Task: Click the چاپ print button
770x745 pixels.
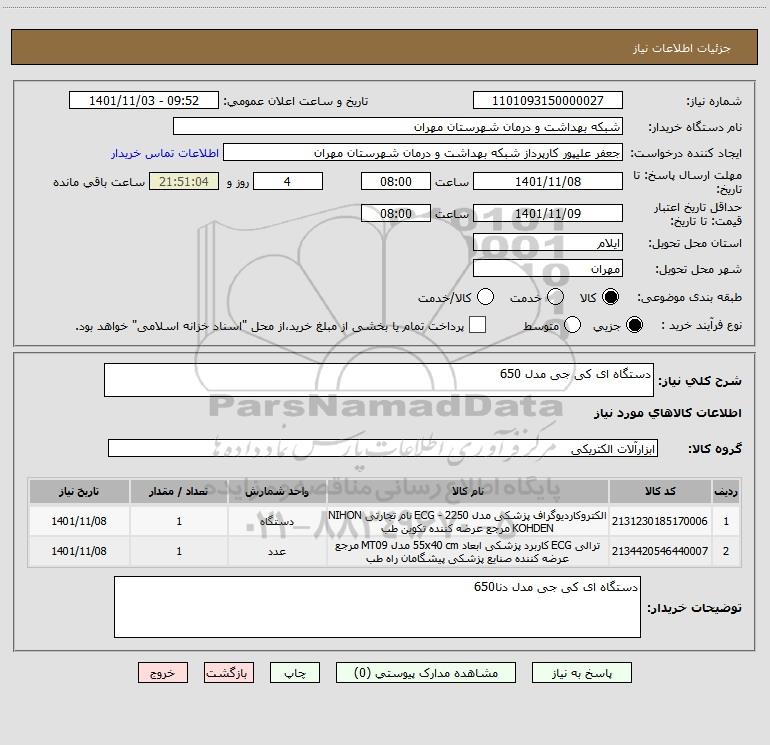Action: (295, 673)
